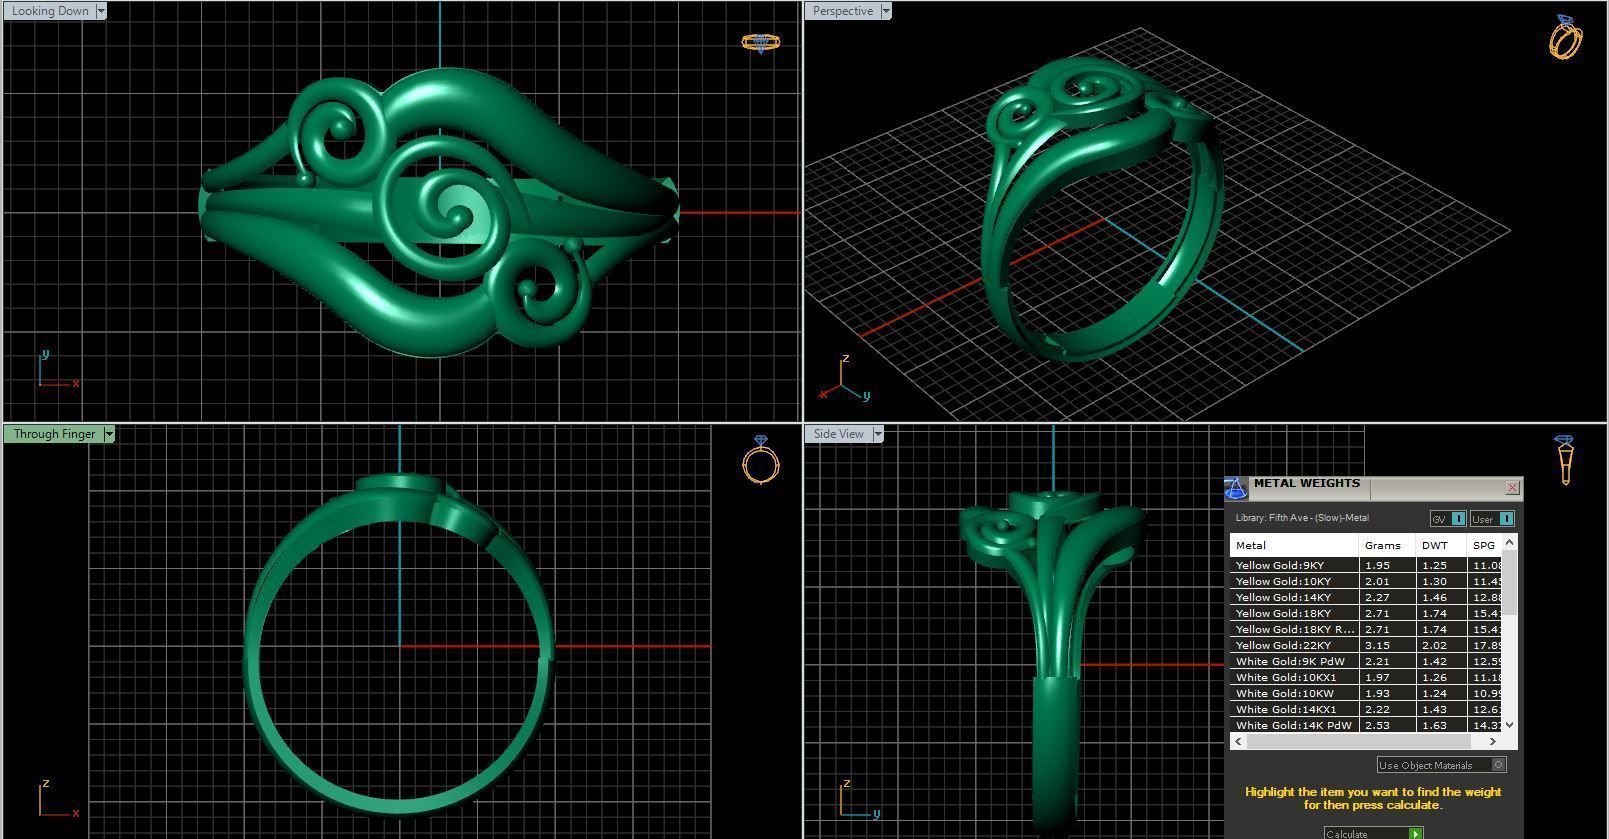
Task: Toggle the User library switch
Action: pyautogui.click(x=1492, y=519)
